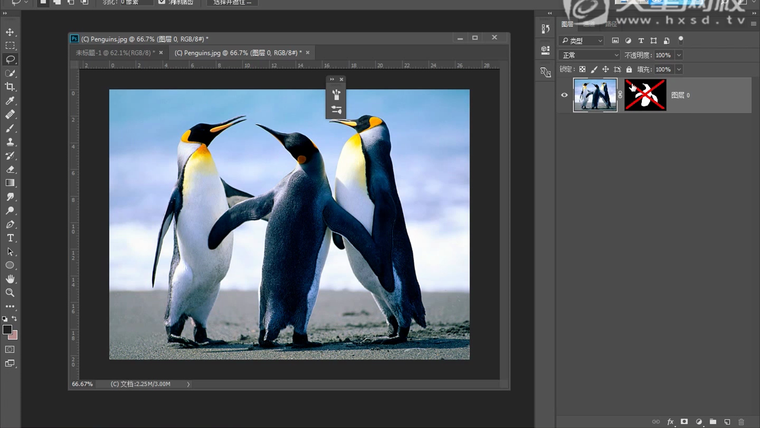760x428 pixels.
Task: Expand the opacity slider dropdown arrow
Action: pyautogui.click(x=677, y=55)
